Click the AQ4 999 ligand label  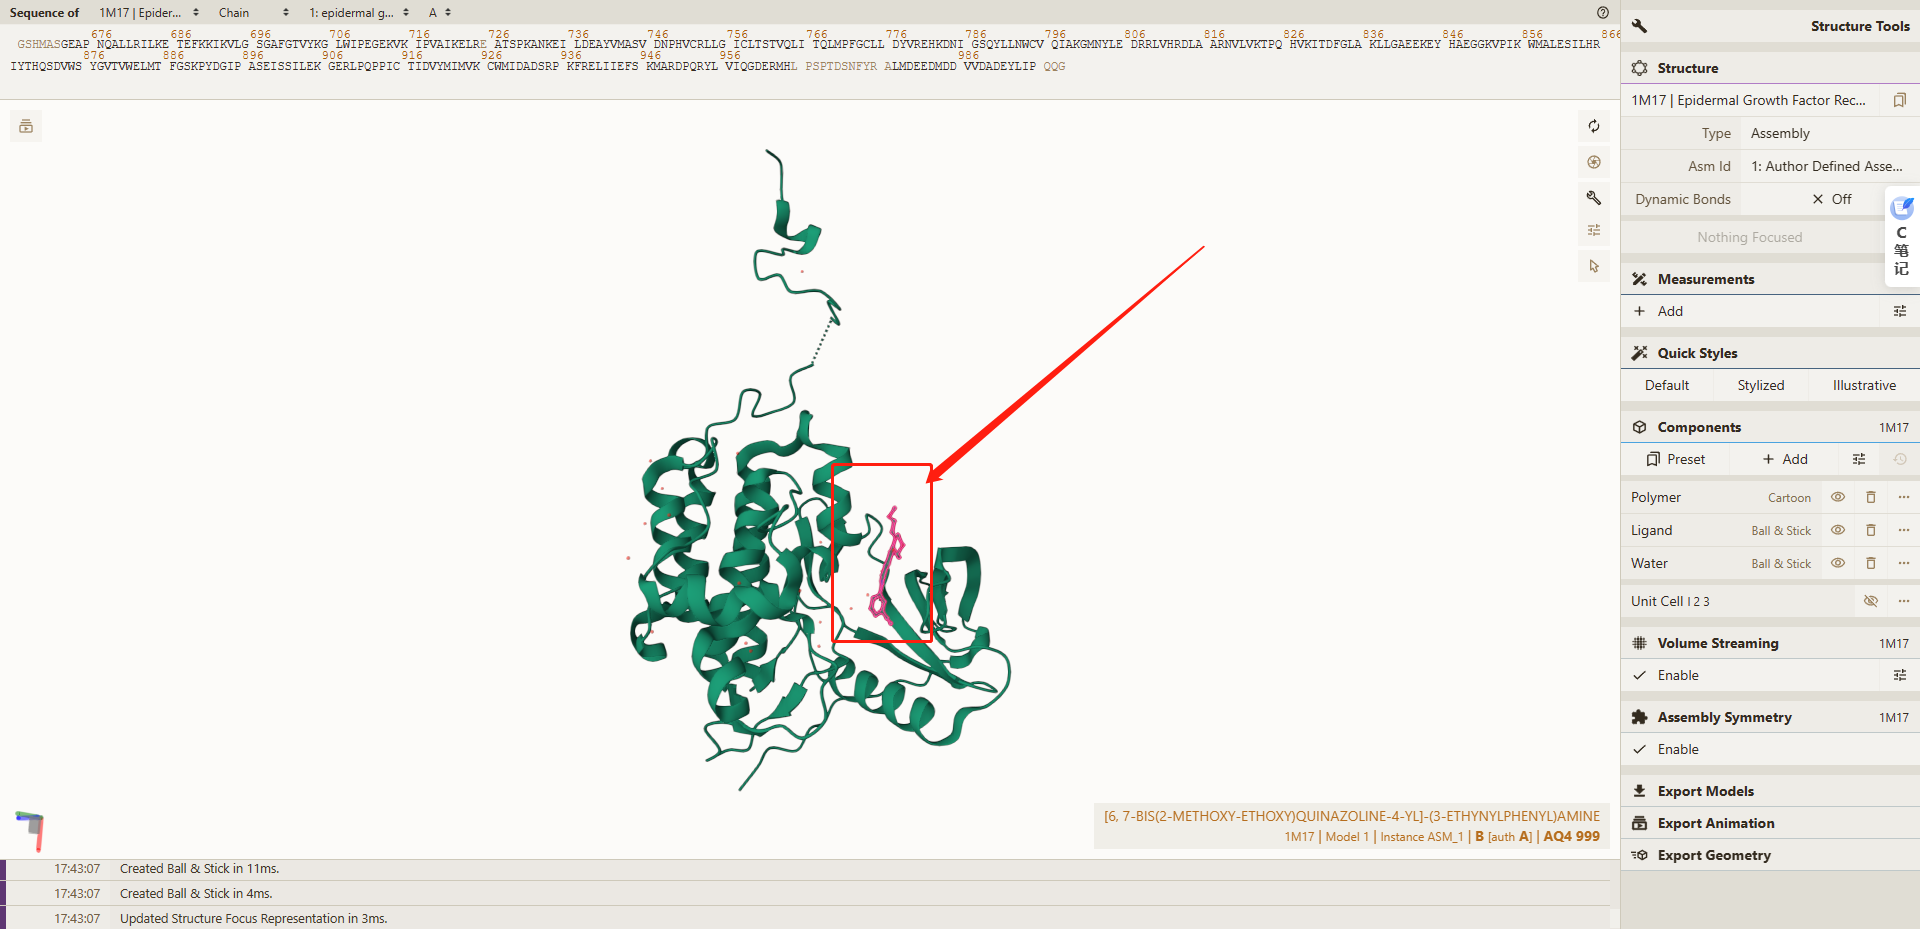coord(1570,836)
